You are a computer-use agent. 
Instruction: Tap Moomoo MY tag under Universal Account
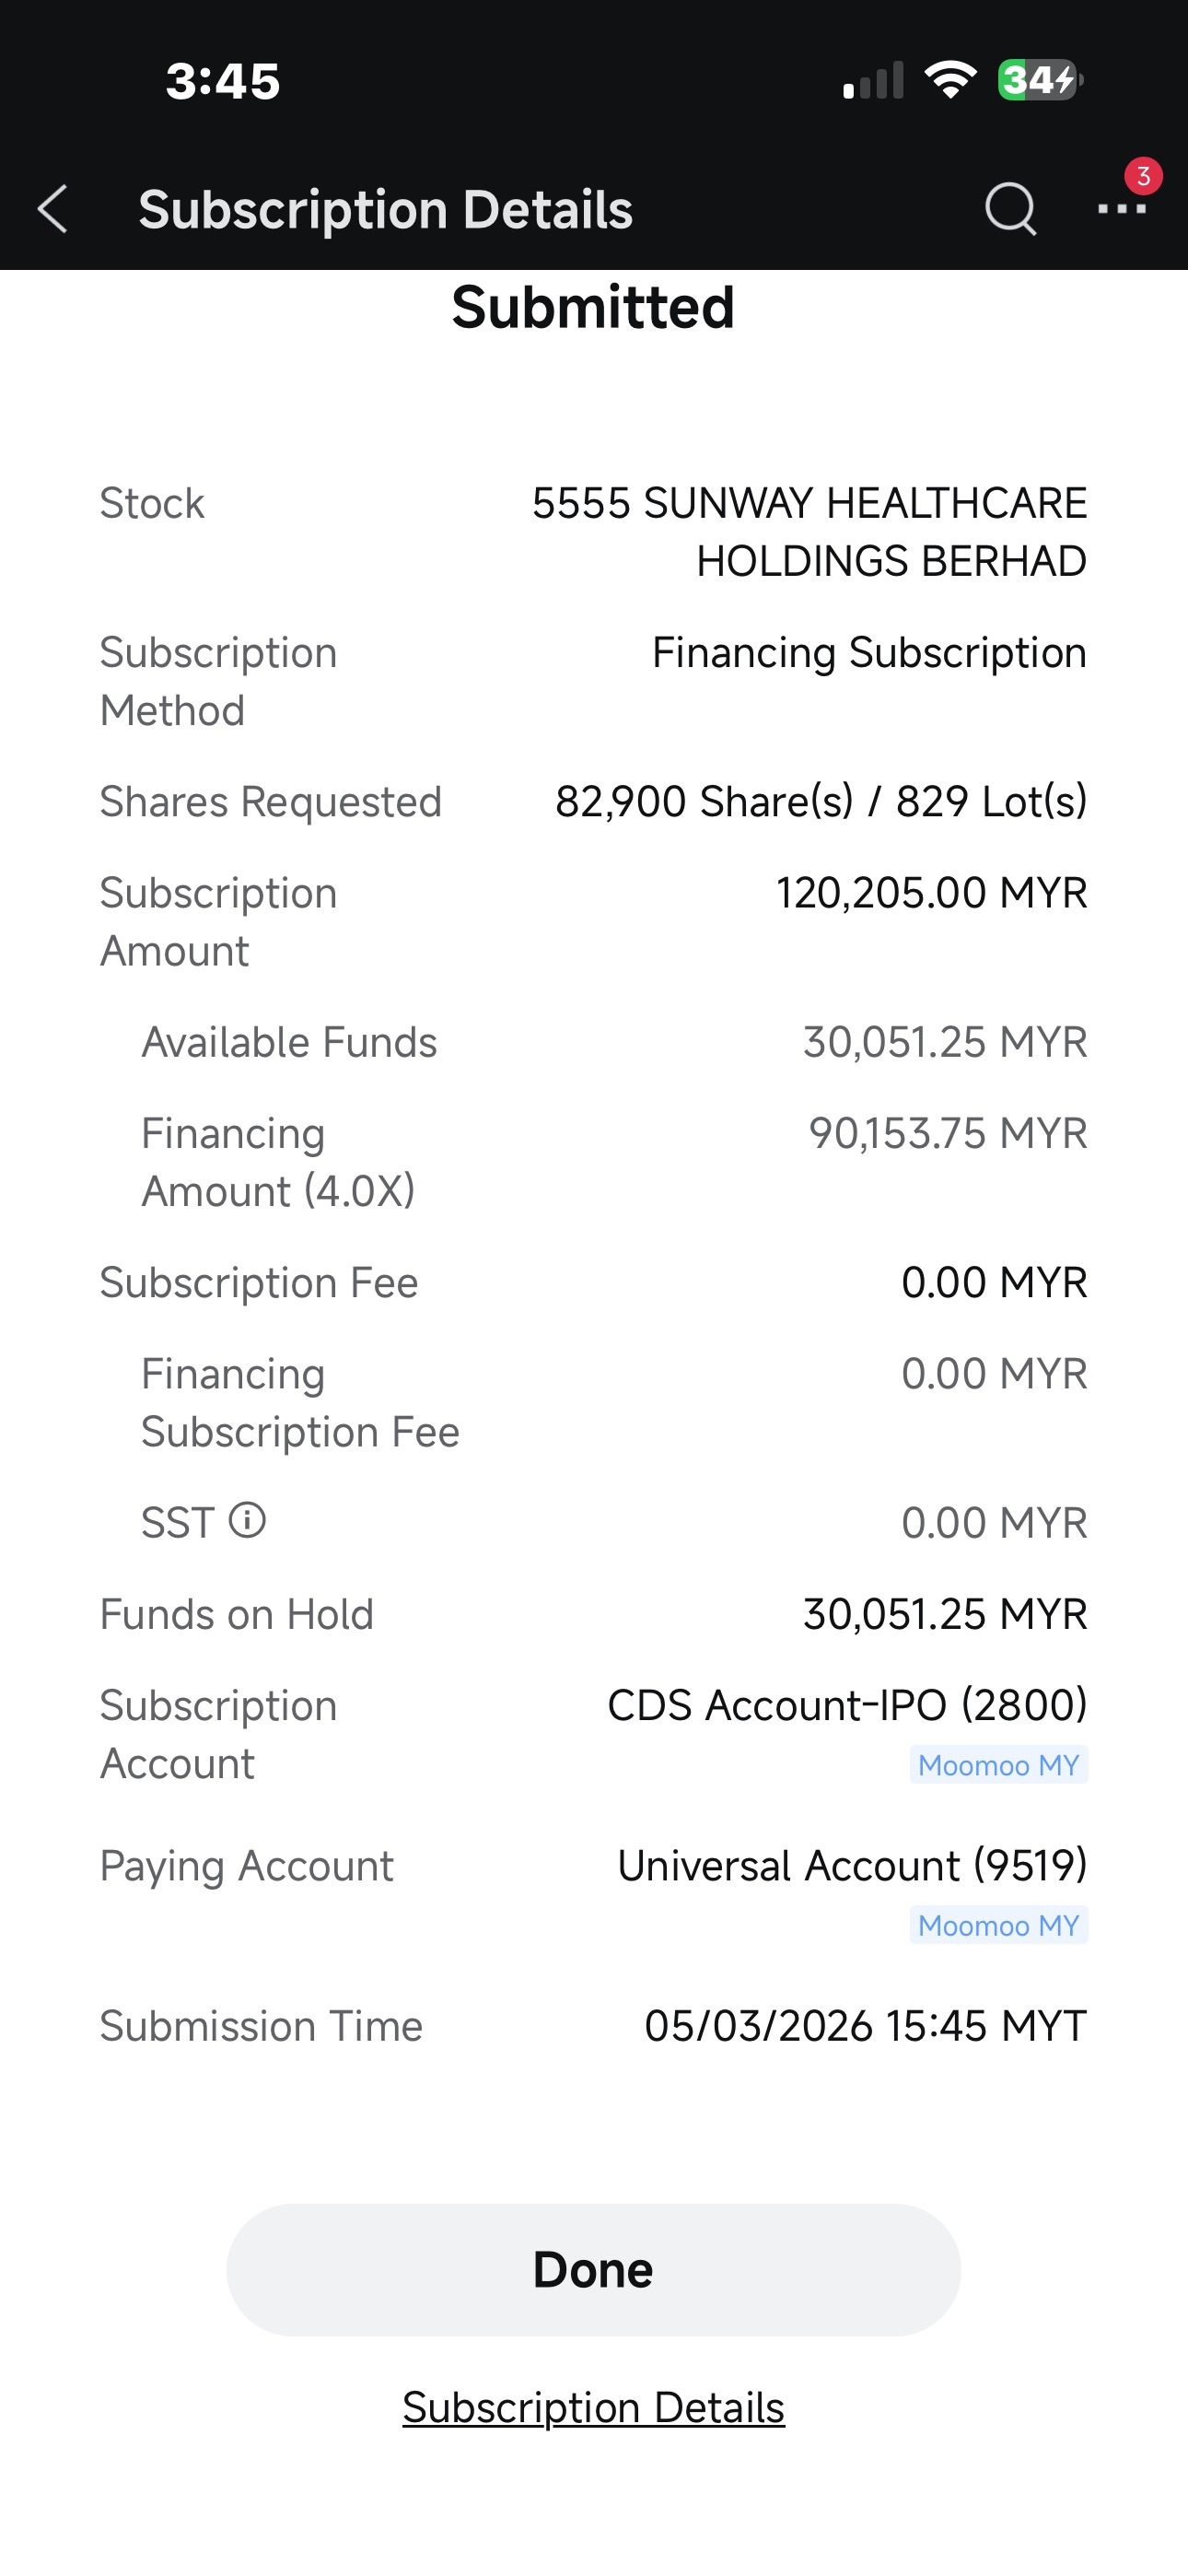(x=998, y=1925)
